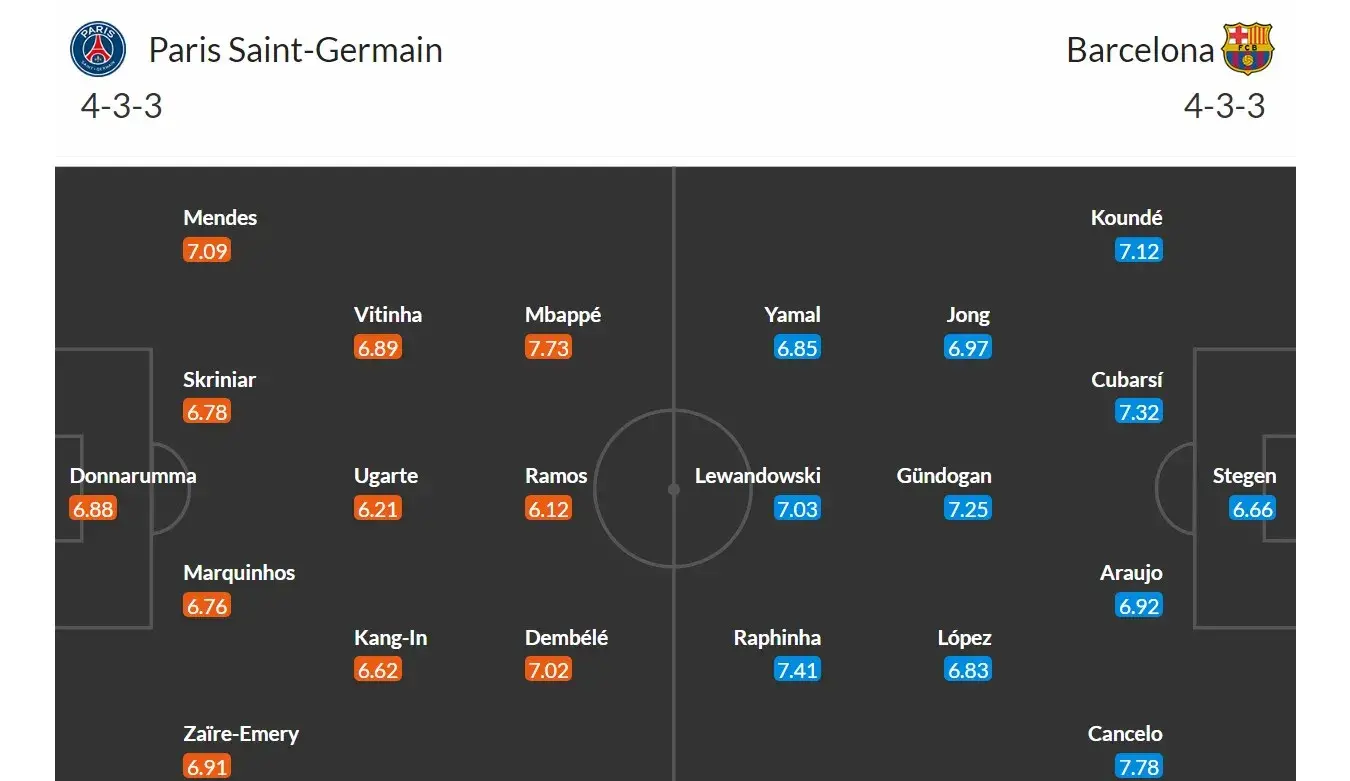The image size is (1350, 781).
Task: Select Marquinhos's player name
Action: pyautogui.click(x=239, y=573)
